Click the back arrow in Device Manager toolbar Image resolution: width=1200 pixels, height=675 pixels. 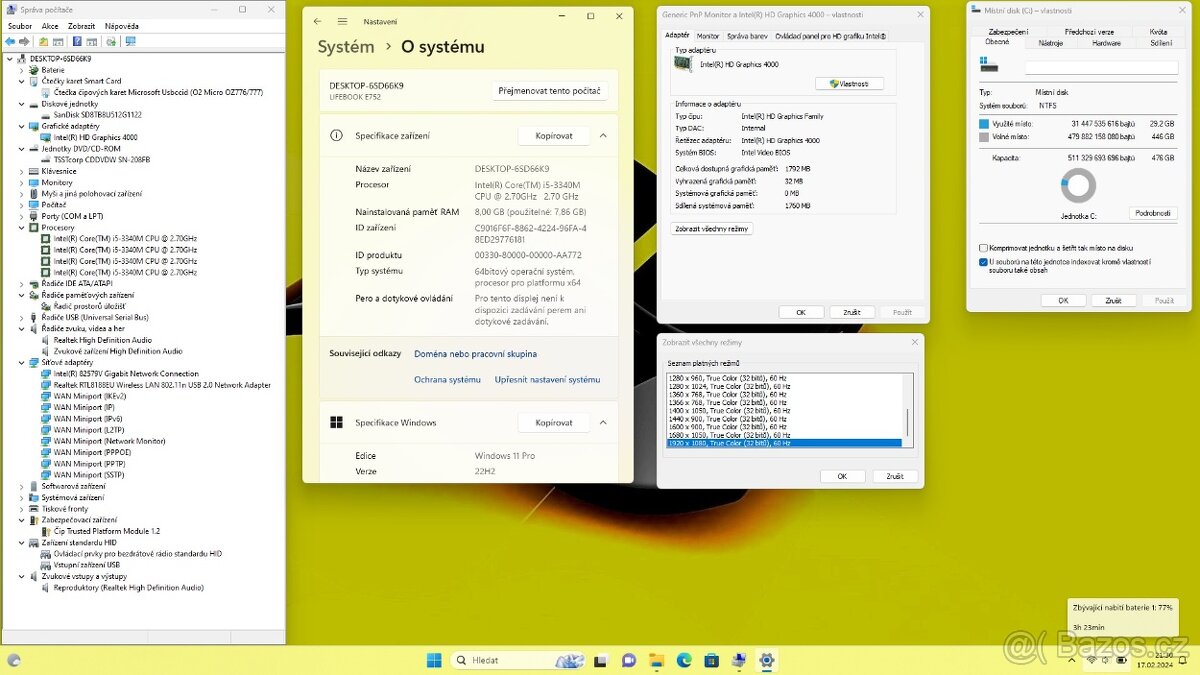coord(10,42)
